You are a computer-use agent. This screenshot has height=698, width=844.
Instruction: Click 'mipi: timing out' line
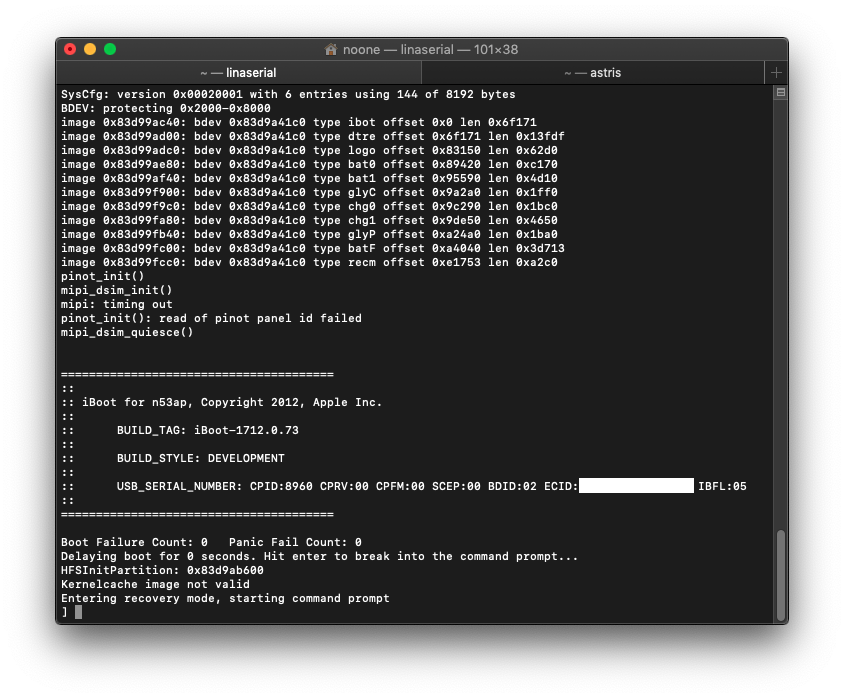coord(116,304)
